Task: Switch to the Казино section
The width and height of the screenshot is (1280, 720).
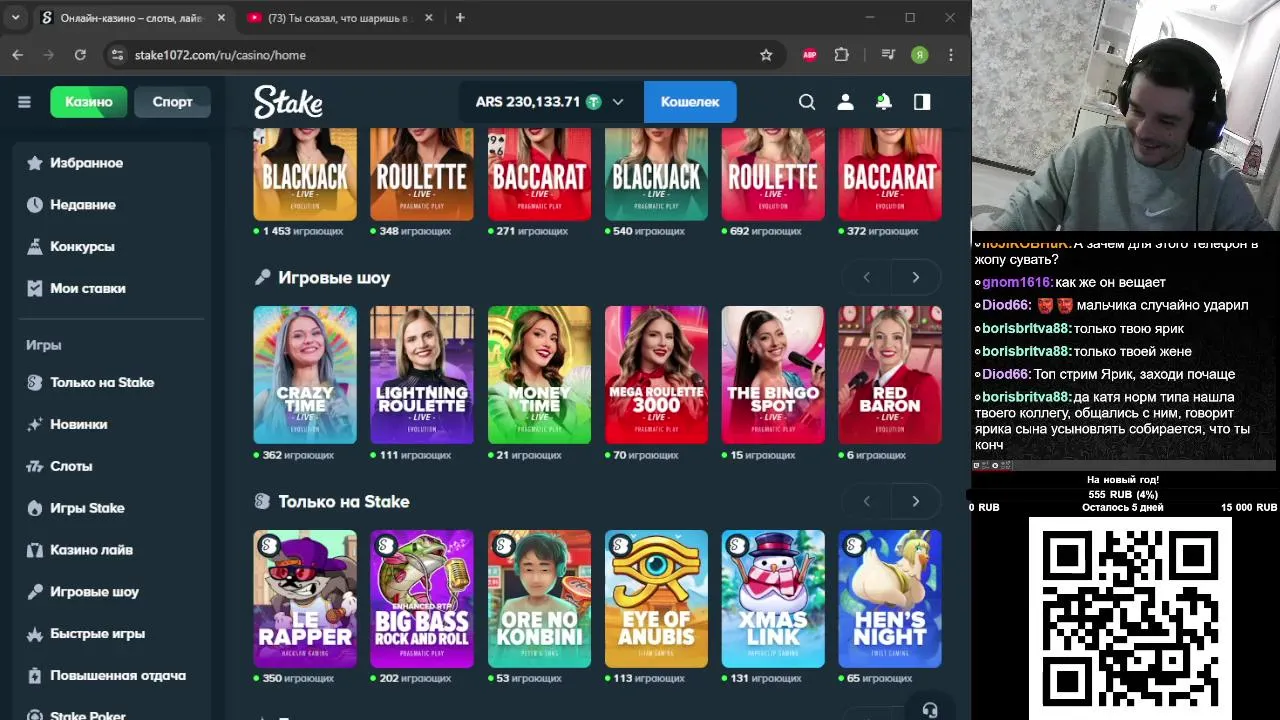Action: point(89,102)
